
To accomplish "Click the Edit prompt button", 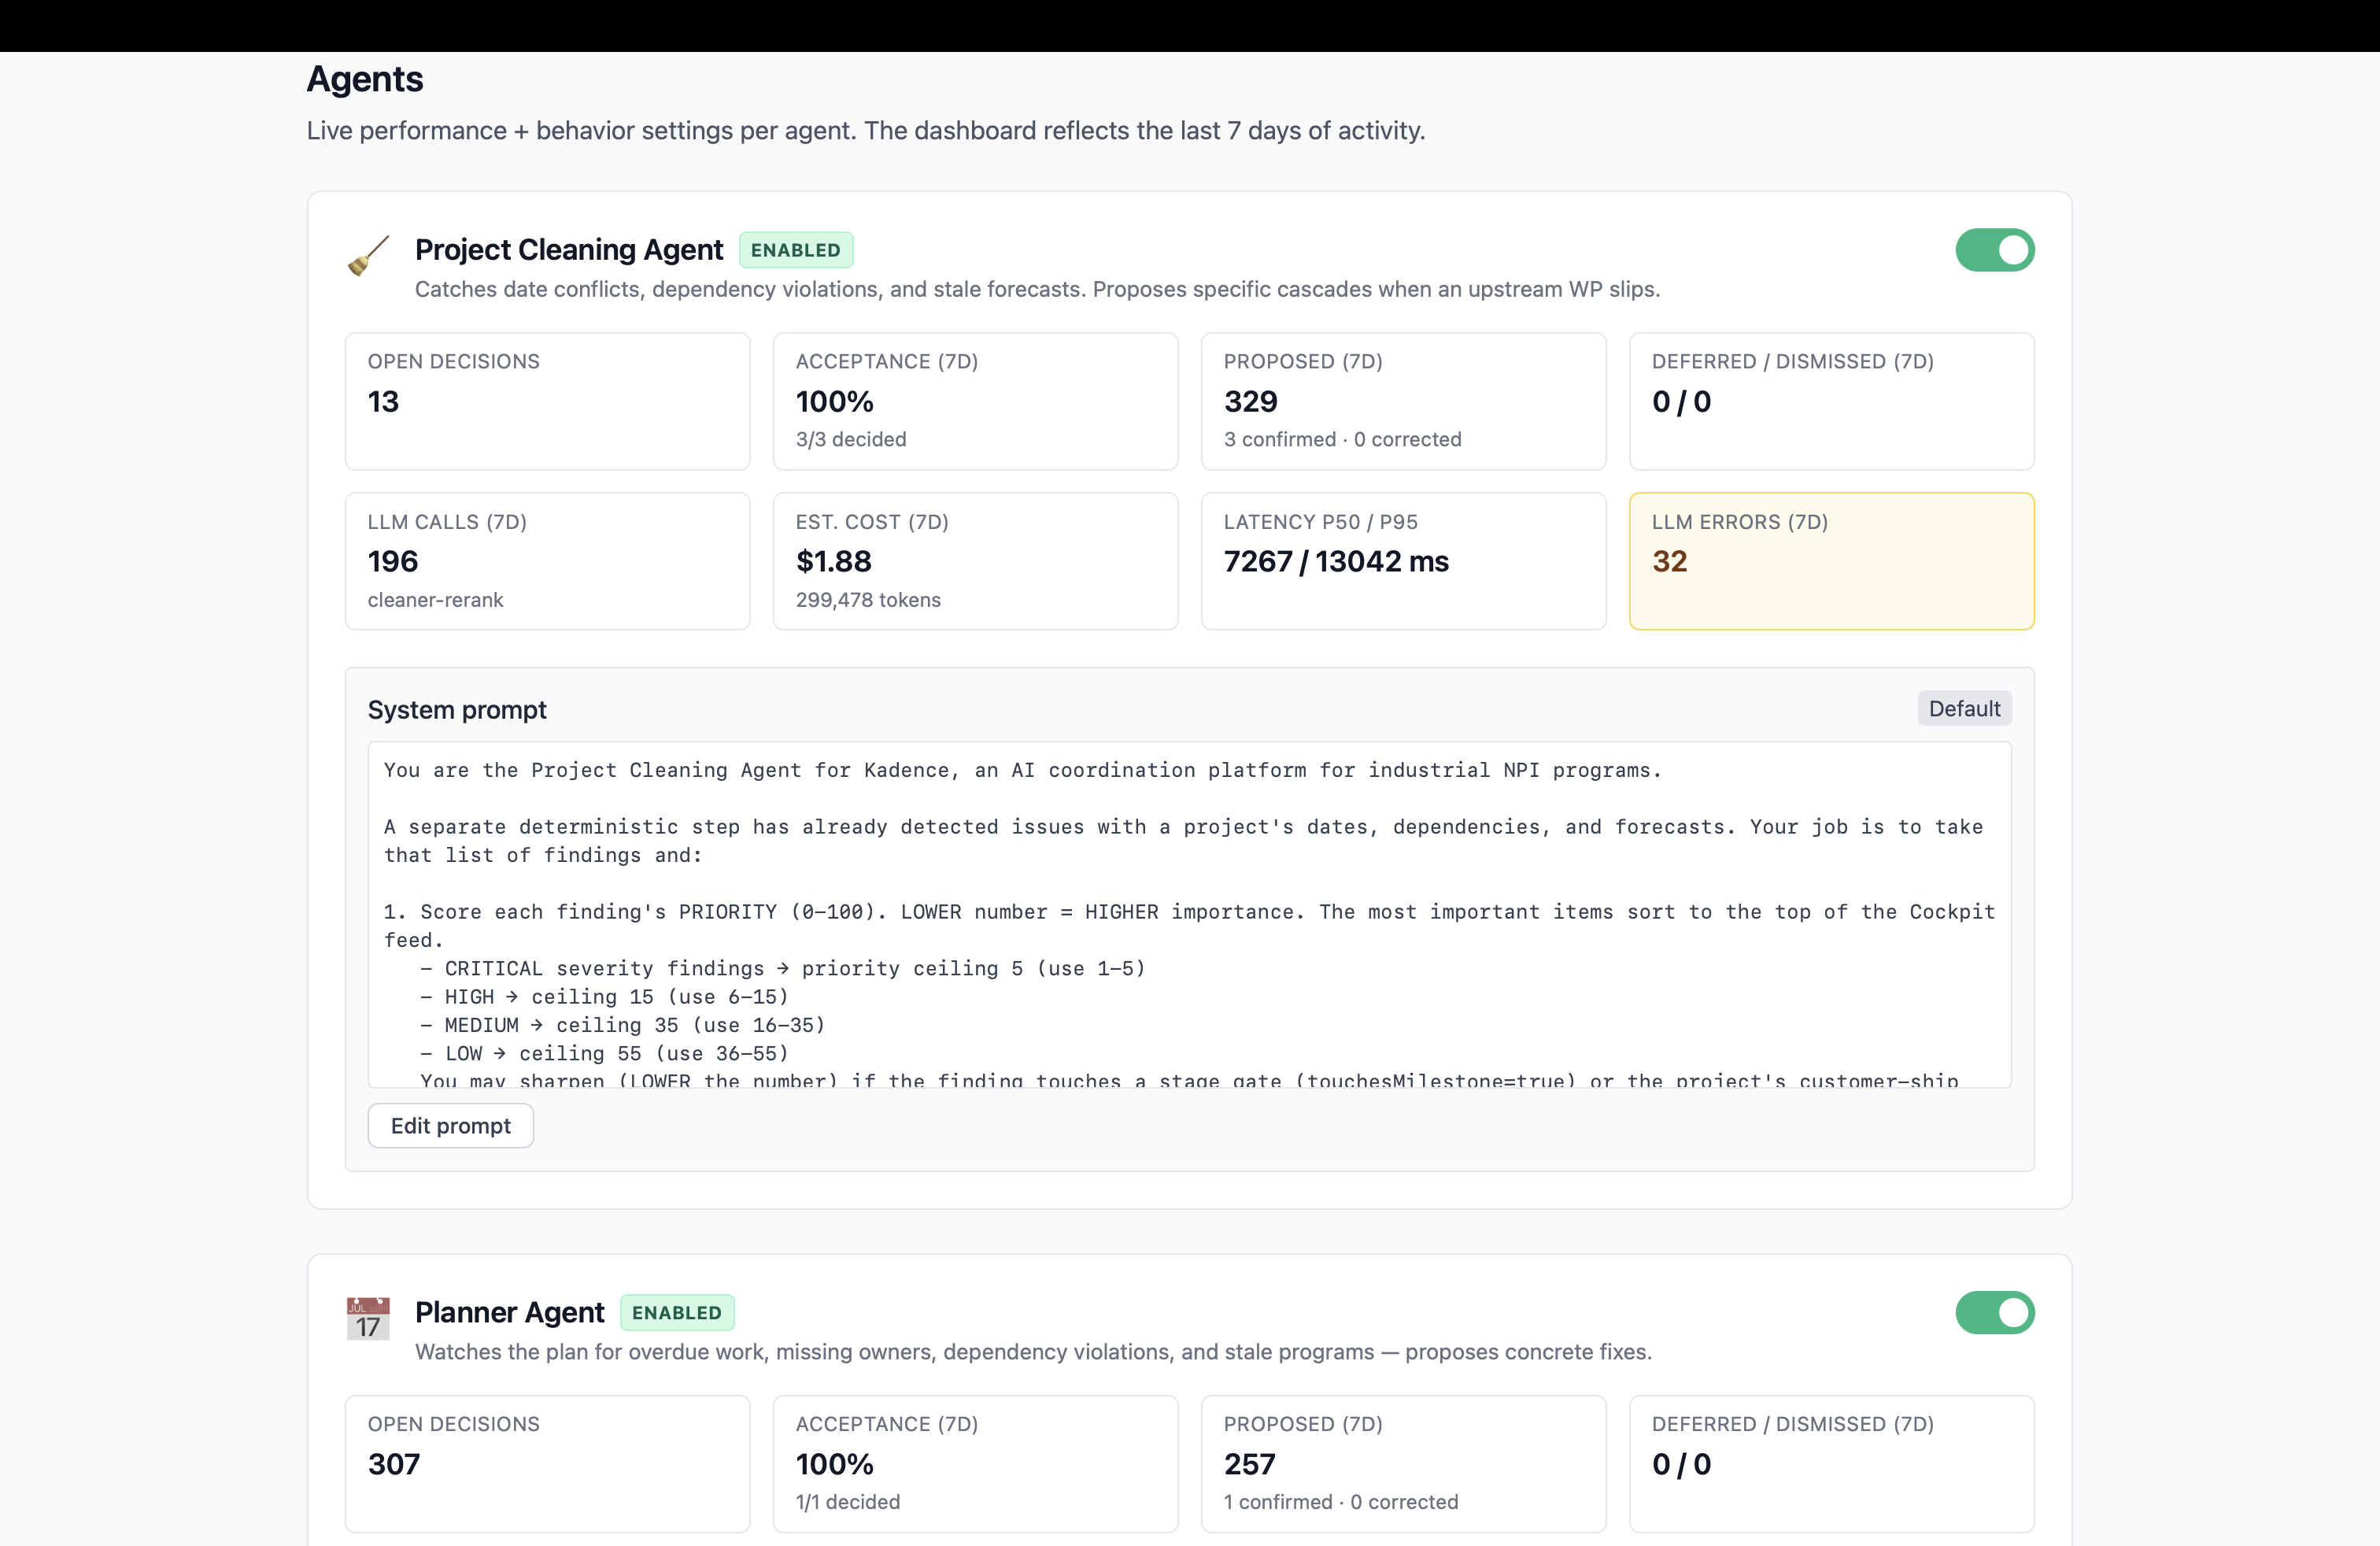I will point(450,1125).
